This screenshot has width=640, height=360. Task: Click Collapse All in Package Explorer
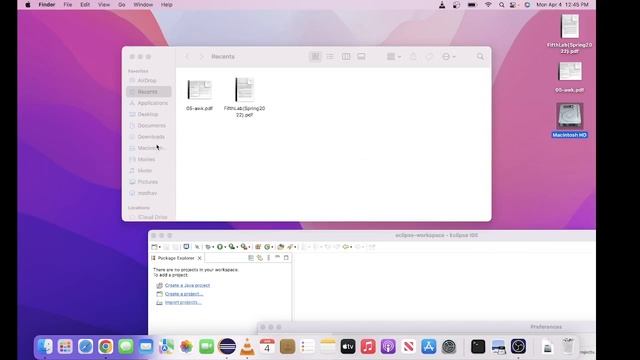pos(251,258)
